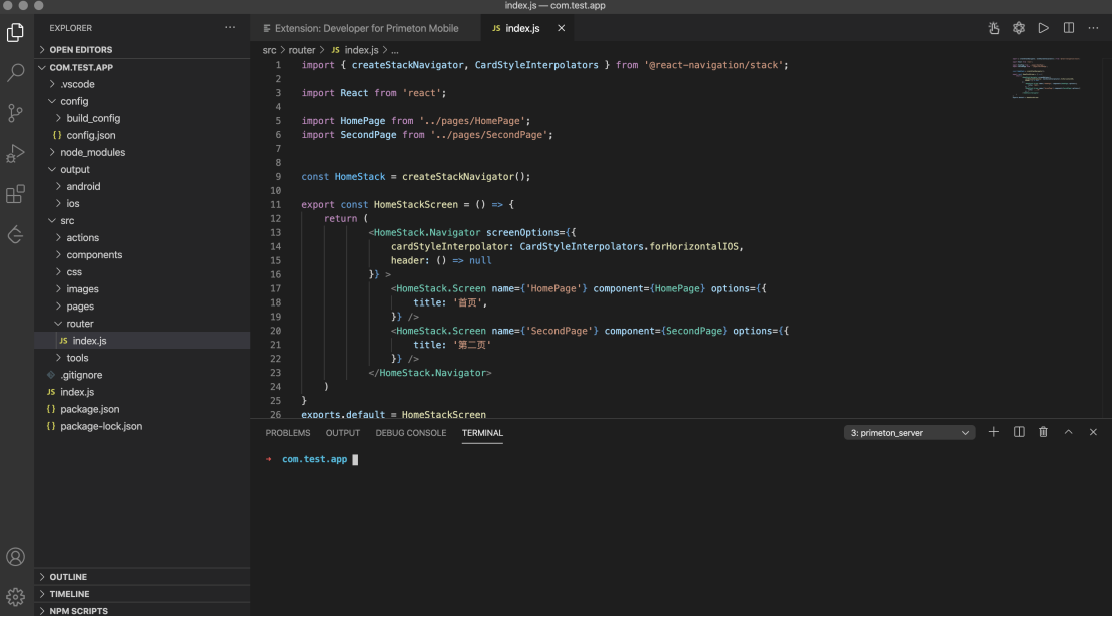This screenshot has height=618, width=1112.
Task: Switch to the PROBLEMS tab
Action: click(x=288, y=433)
